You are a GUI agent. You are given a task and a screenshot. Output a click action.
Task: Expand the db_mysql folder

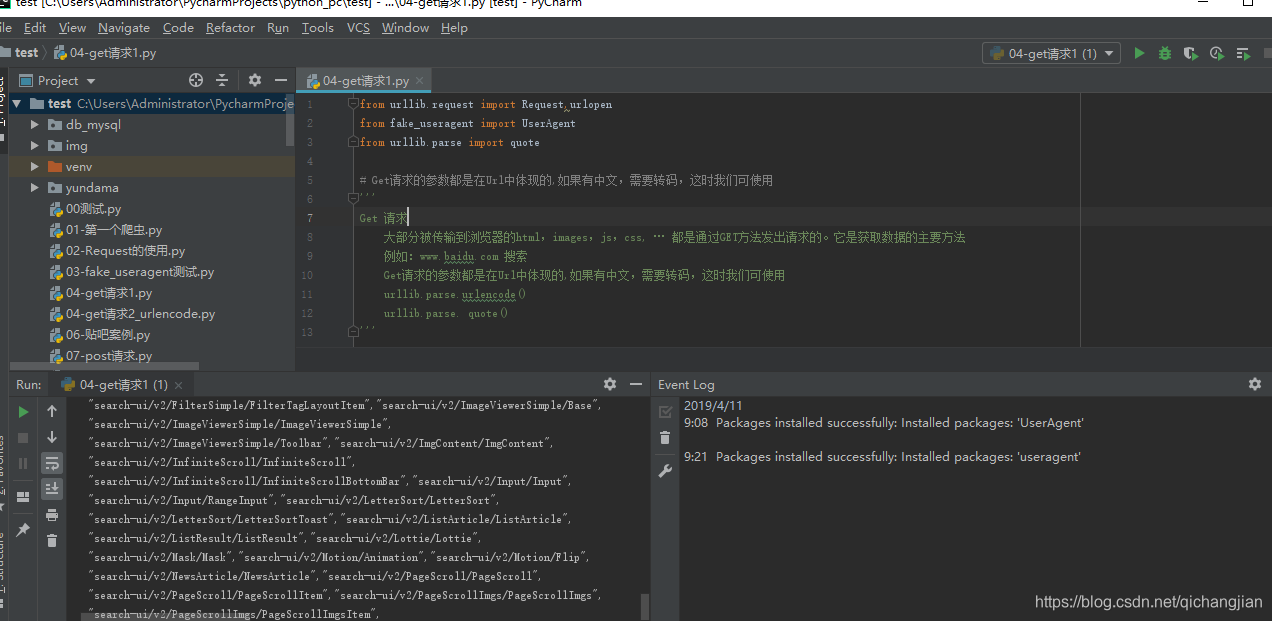pyautogui.click(x=35, y=125)
